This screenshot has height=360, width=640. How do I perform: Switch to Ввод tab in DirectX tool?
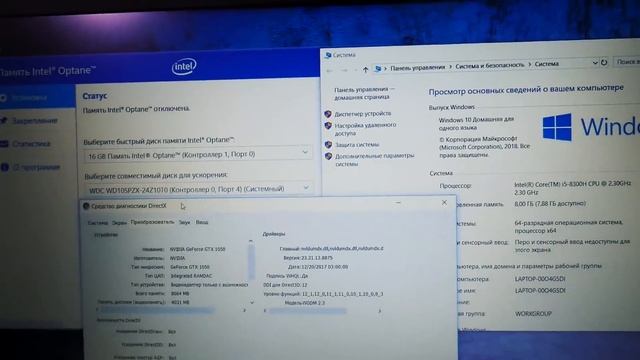click(202, 222)
